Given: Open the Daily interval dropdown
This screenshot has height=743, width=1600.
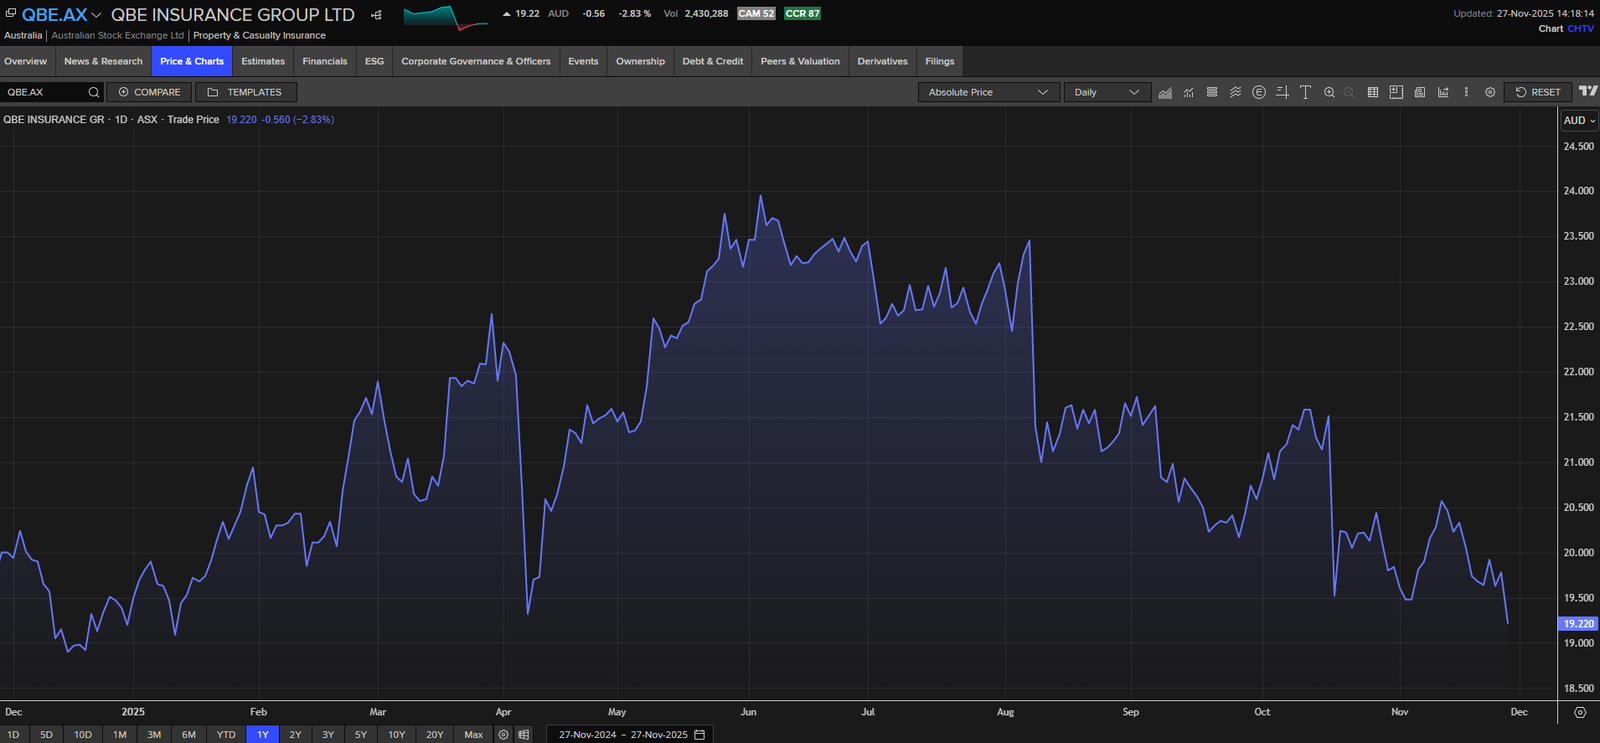Looking at the screenshot, I should (1106, 92).
